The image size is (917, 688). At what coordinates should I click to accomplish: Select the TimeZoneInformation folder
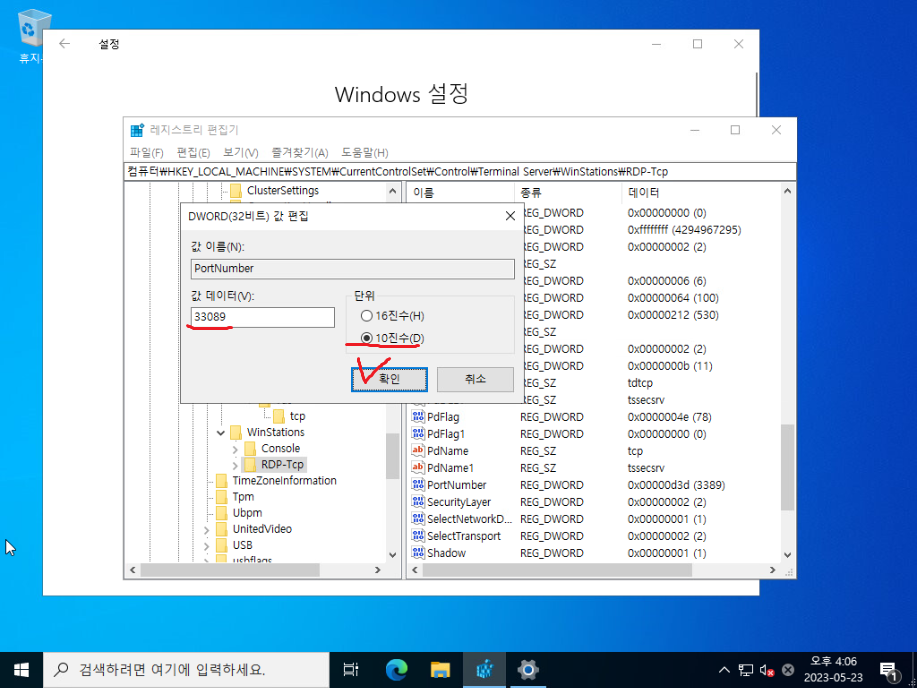coord(284,480)
